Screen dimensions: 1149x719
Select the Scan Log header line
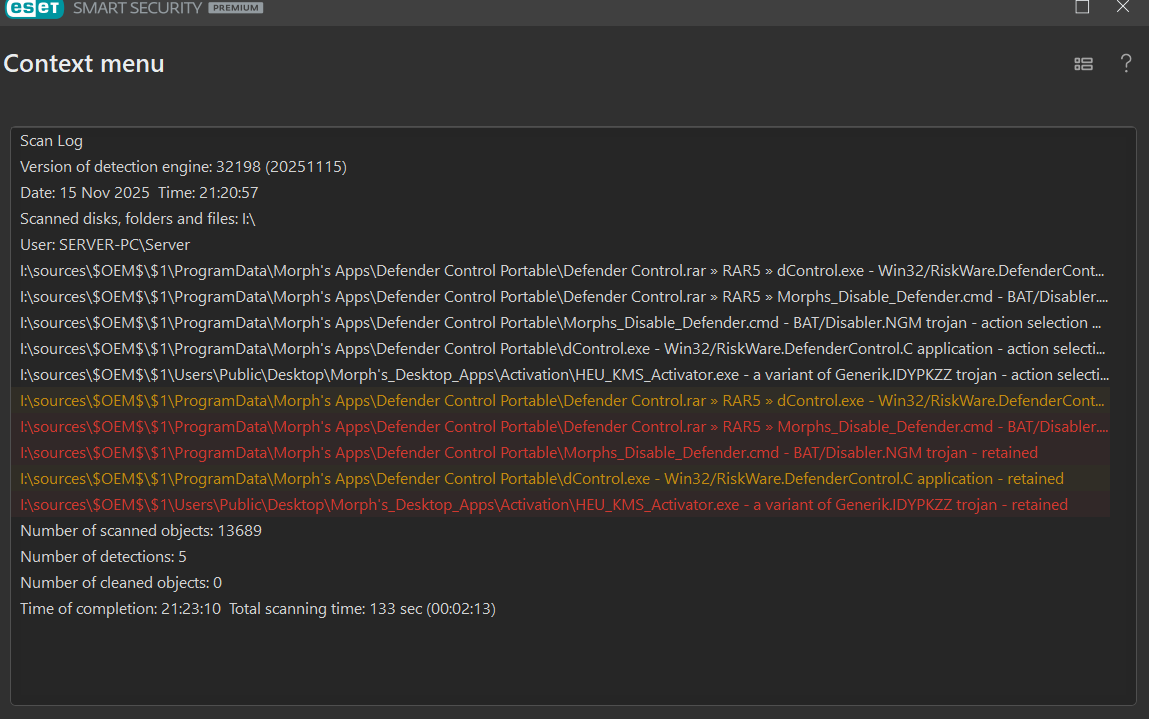(x=51, y=141)
